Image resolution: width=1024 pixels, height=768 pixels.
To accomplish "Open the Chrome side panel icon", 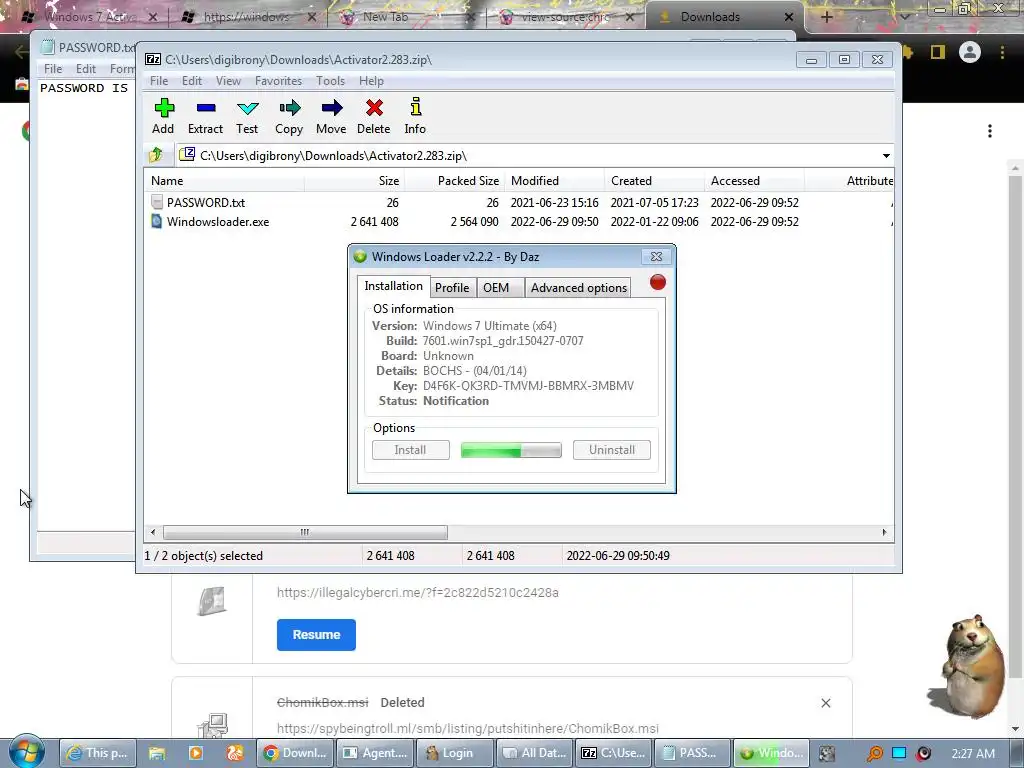I will pyautogui.click(x=938, y=52).
